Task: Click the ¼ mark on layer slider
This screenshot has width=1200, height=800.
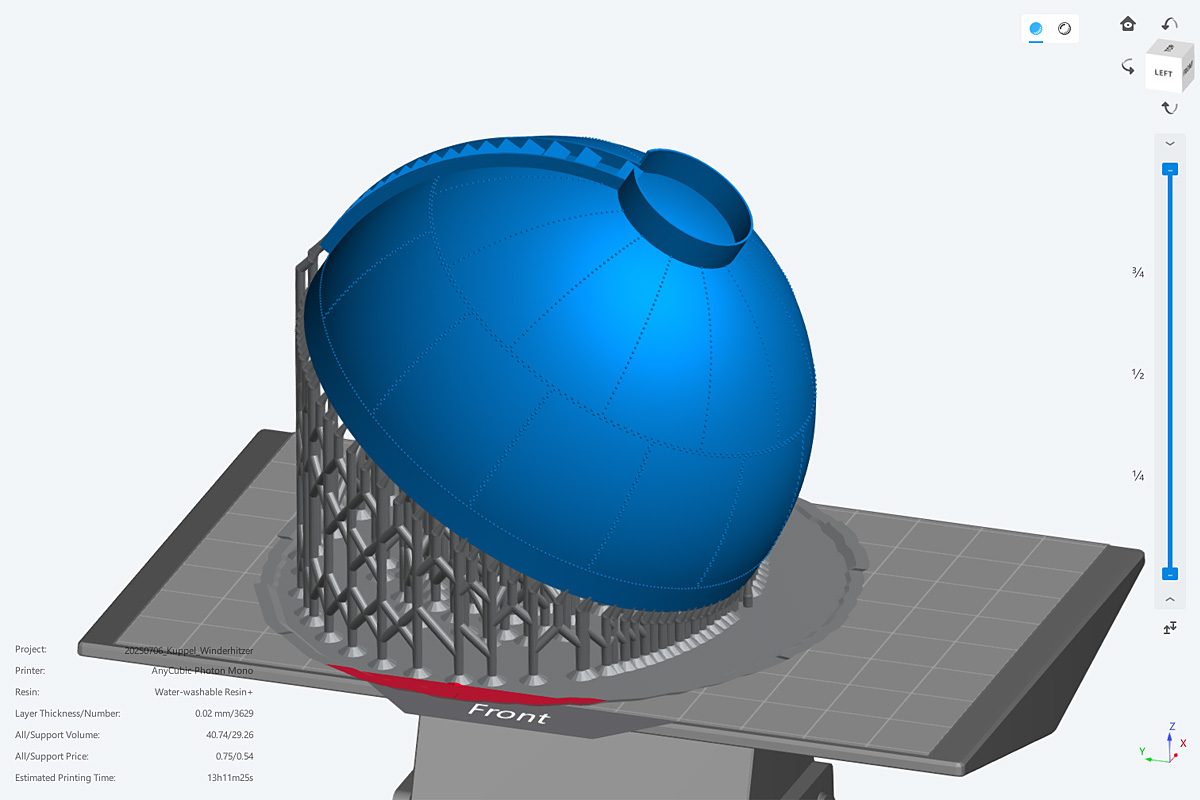Action: pos(1138,476)
